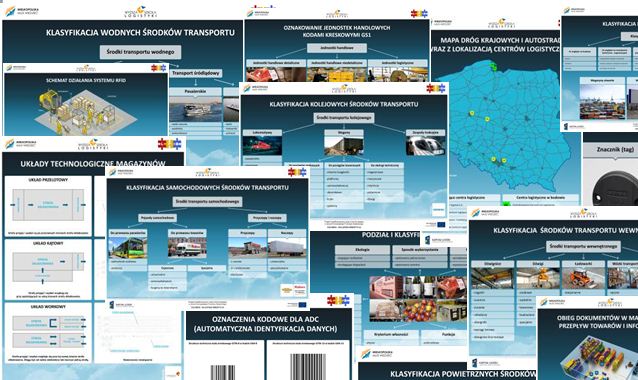Viewport: 638px width, 380px height.
Task: Click the 'Układ przelotowy' warehouse diagram
Action: point(48,205)
